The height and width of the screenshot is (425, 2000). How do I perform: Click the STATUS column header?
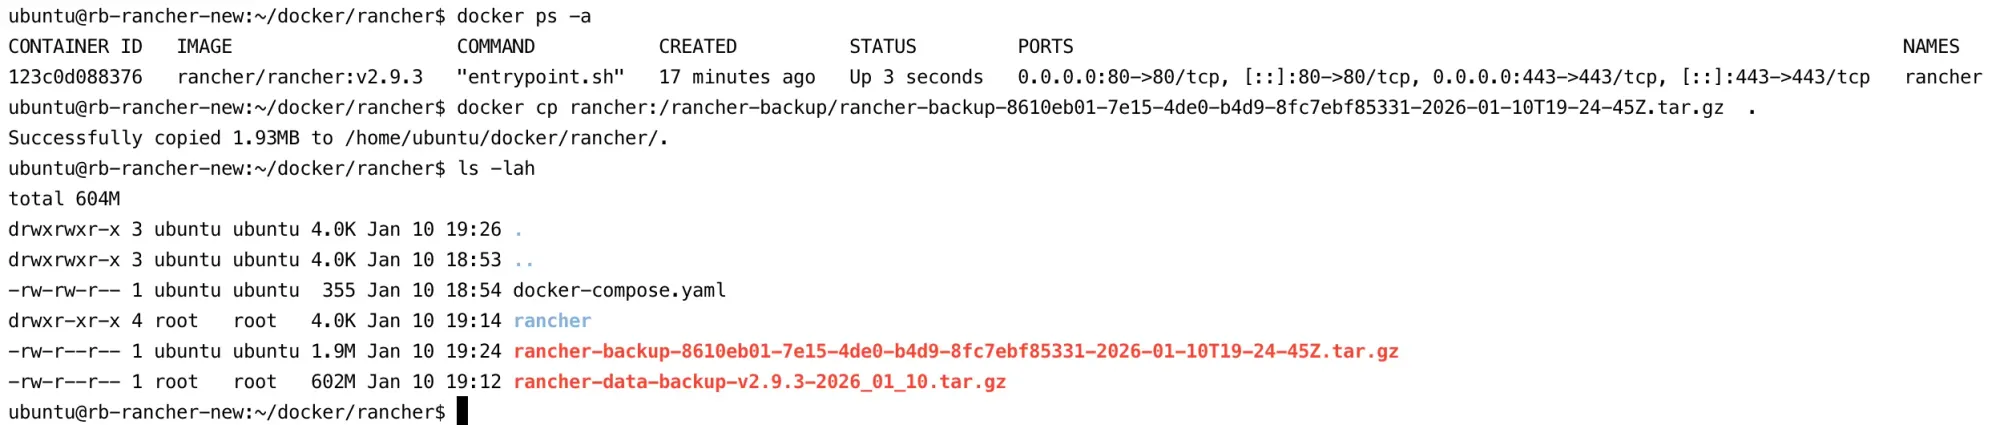pos(882,47)
